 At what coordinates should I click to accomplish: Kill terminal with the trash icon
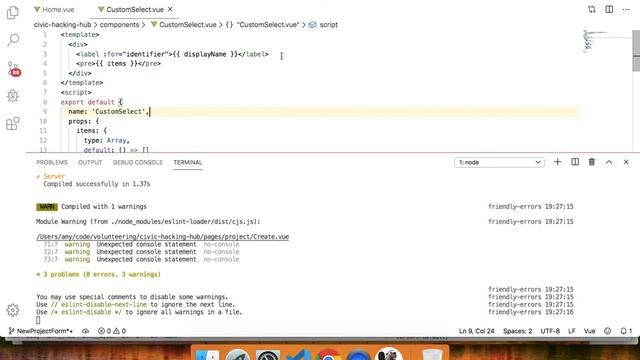pos(591,162)
